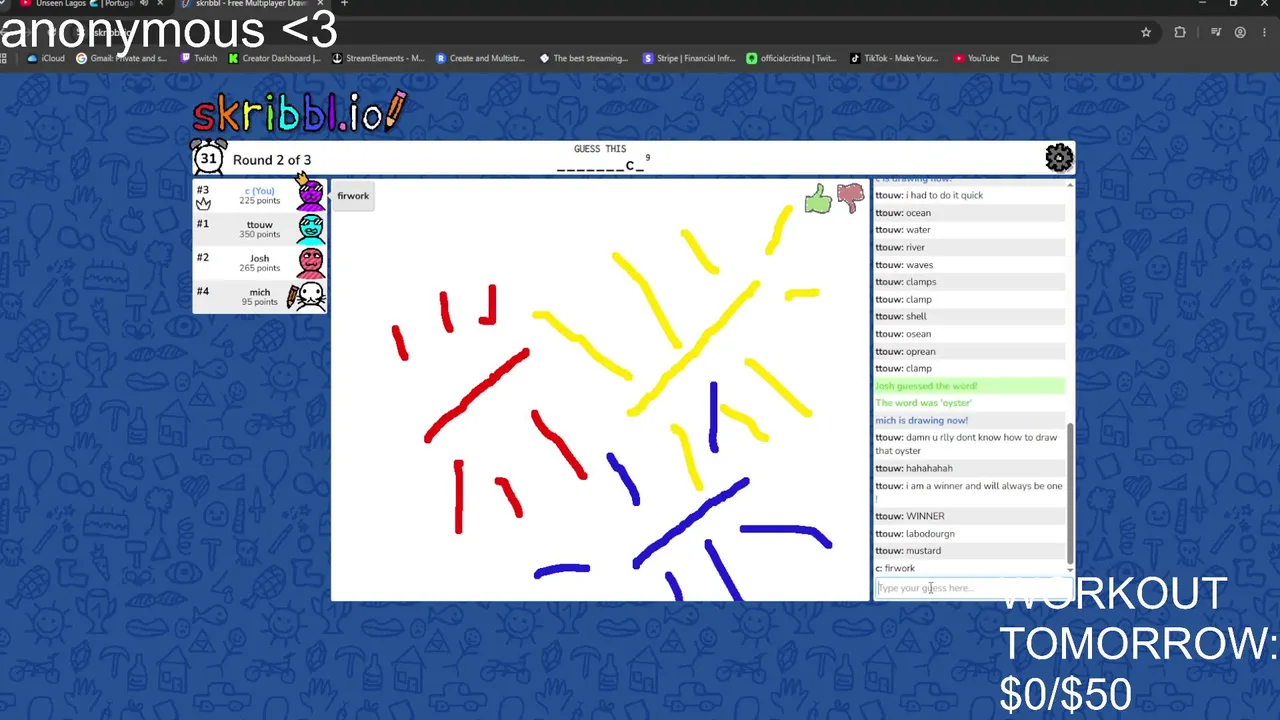Open the iCloud bookmark

click(46, 58)
